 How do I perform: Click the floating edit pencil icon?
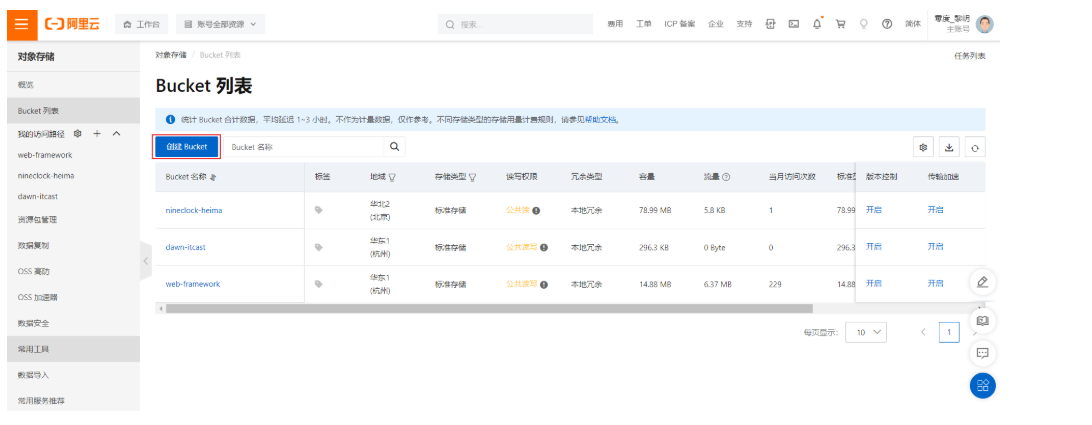pos(983,282)
